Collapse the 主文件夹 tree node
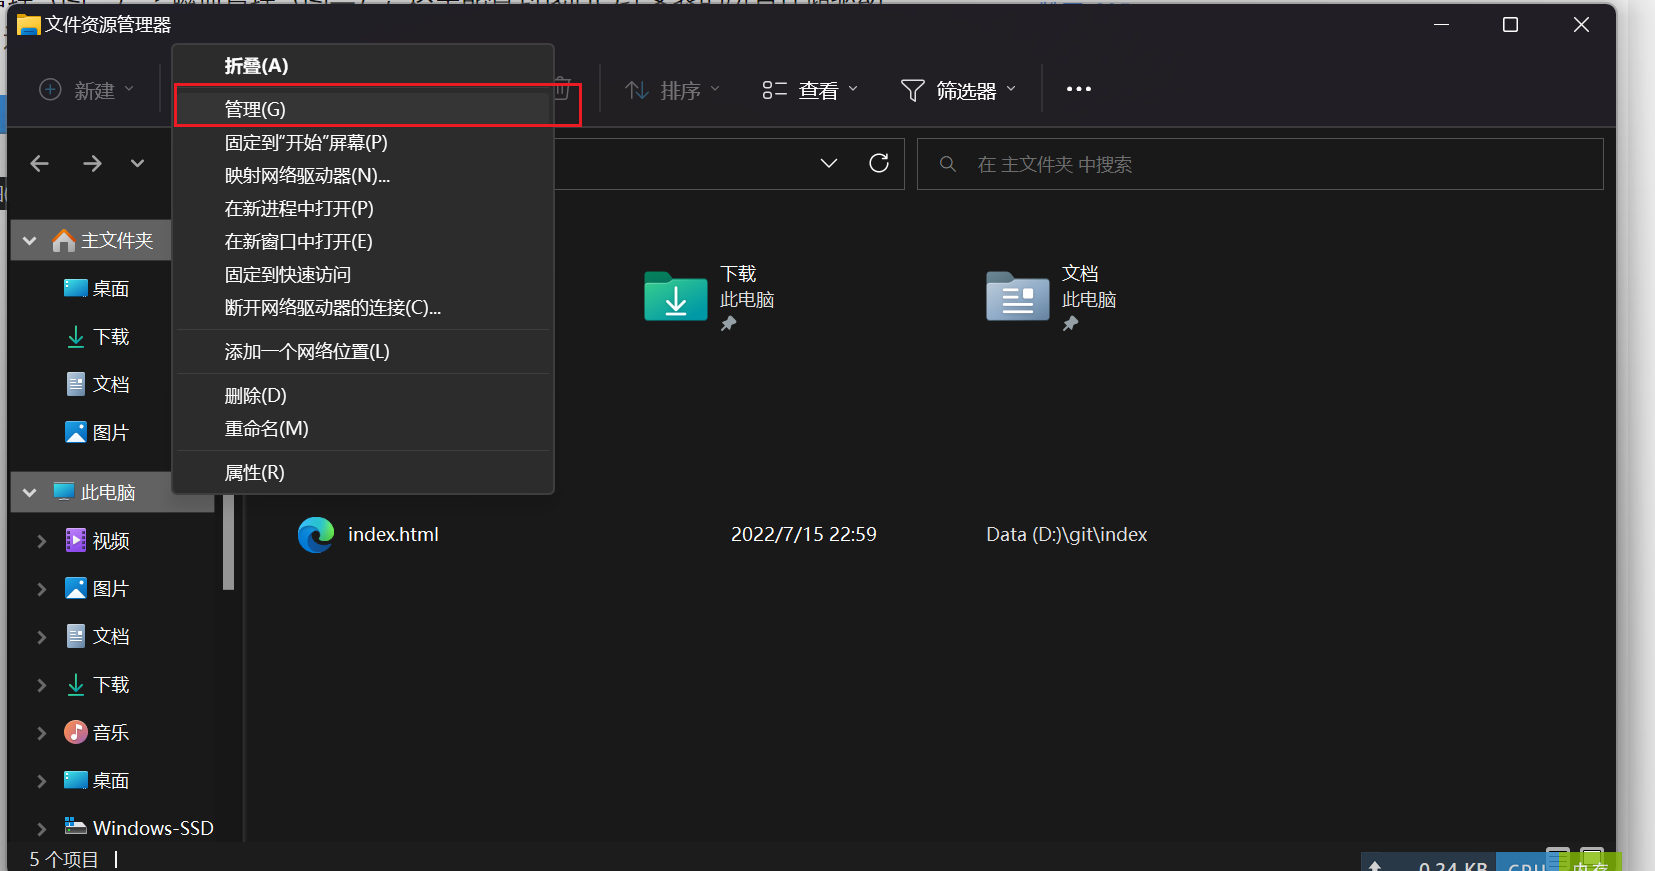The image size is (1655, 871). (30, 241)
